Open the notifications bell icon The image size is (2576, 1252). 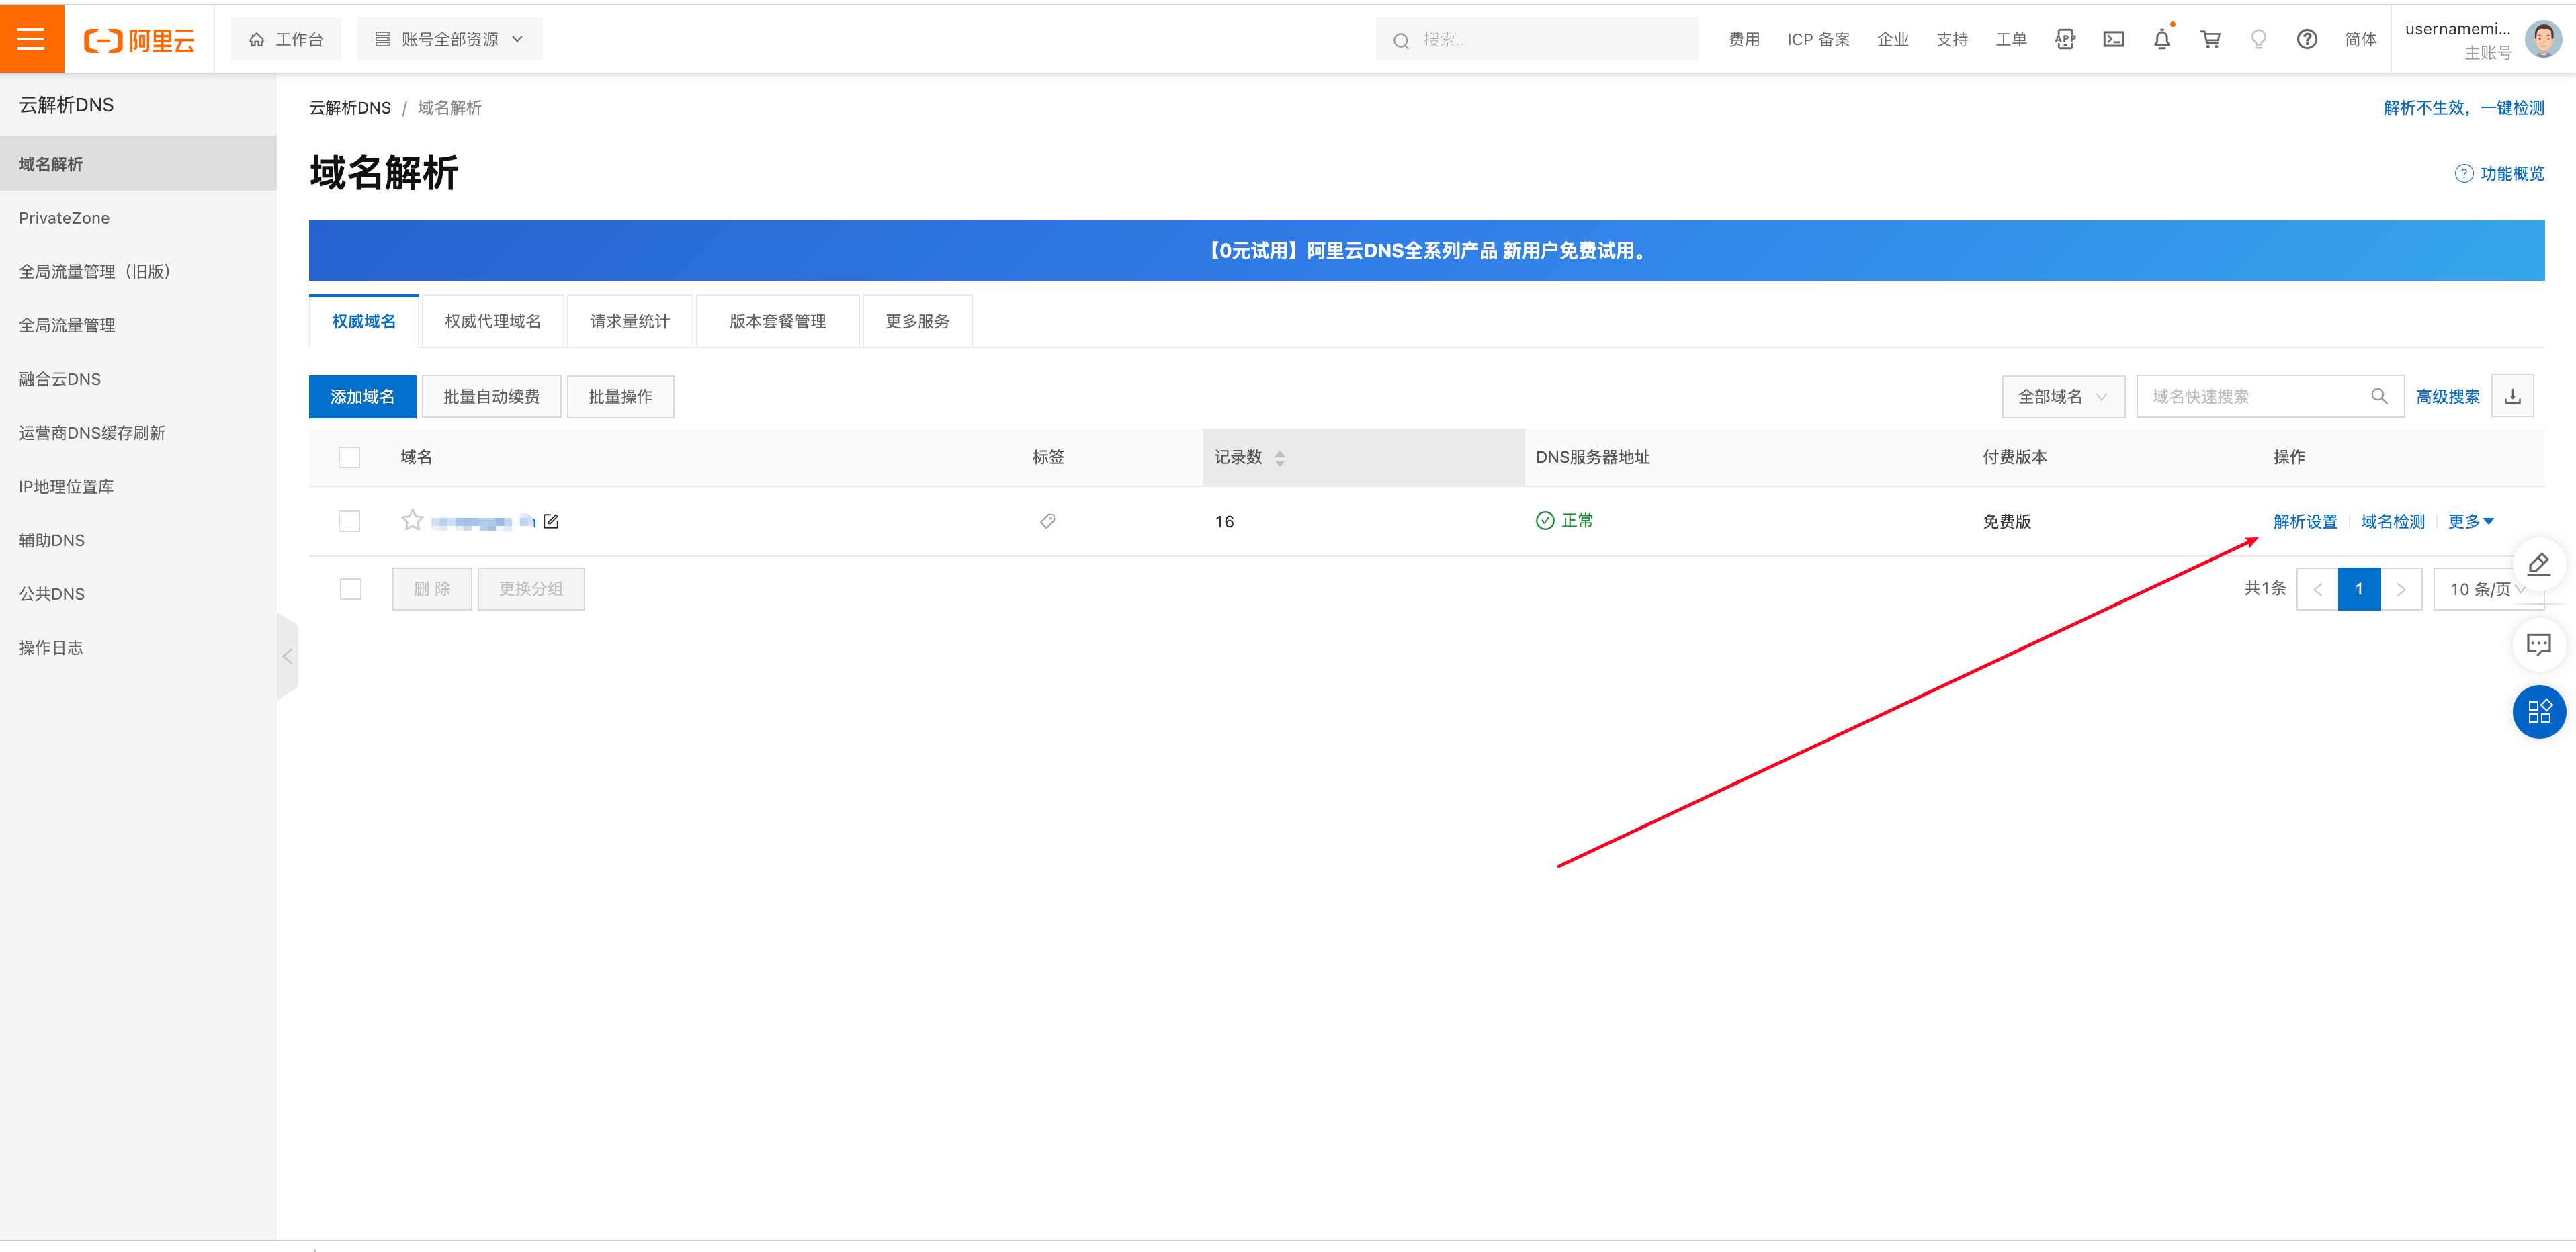[2161, 39]
